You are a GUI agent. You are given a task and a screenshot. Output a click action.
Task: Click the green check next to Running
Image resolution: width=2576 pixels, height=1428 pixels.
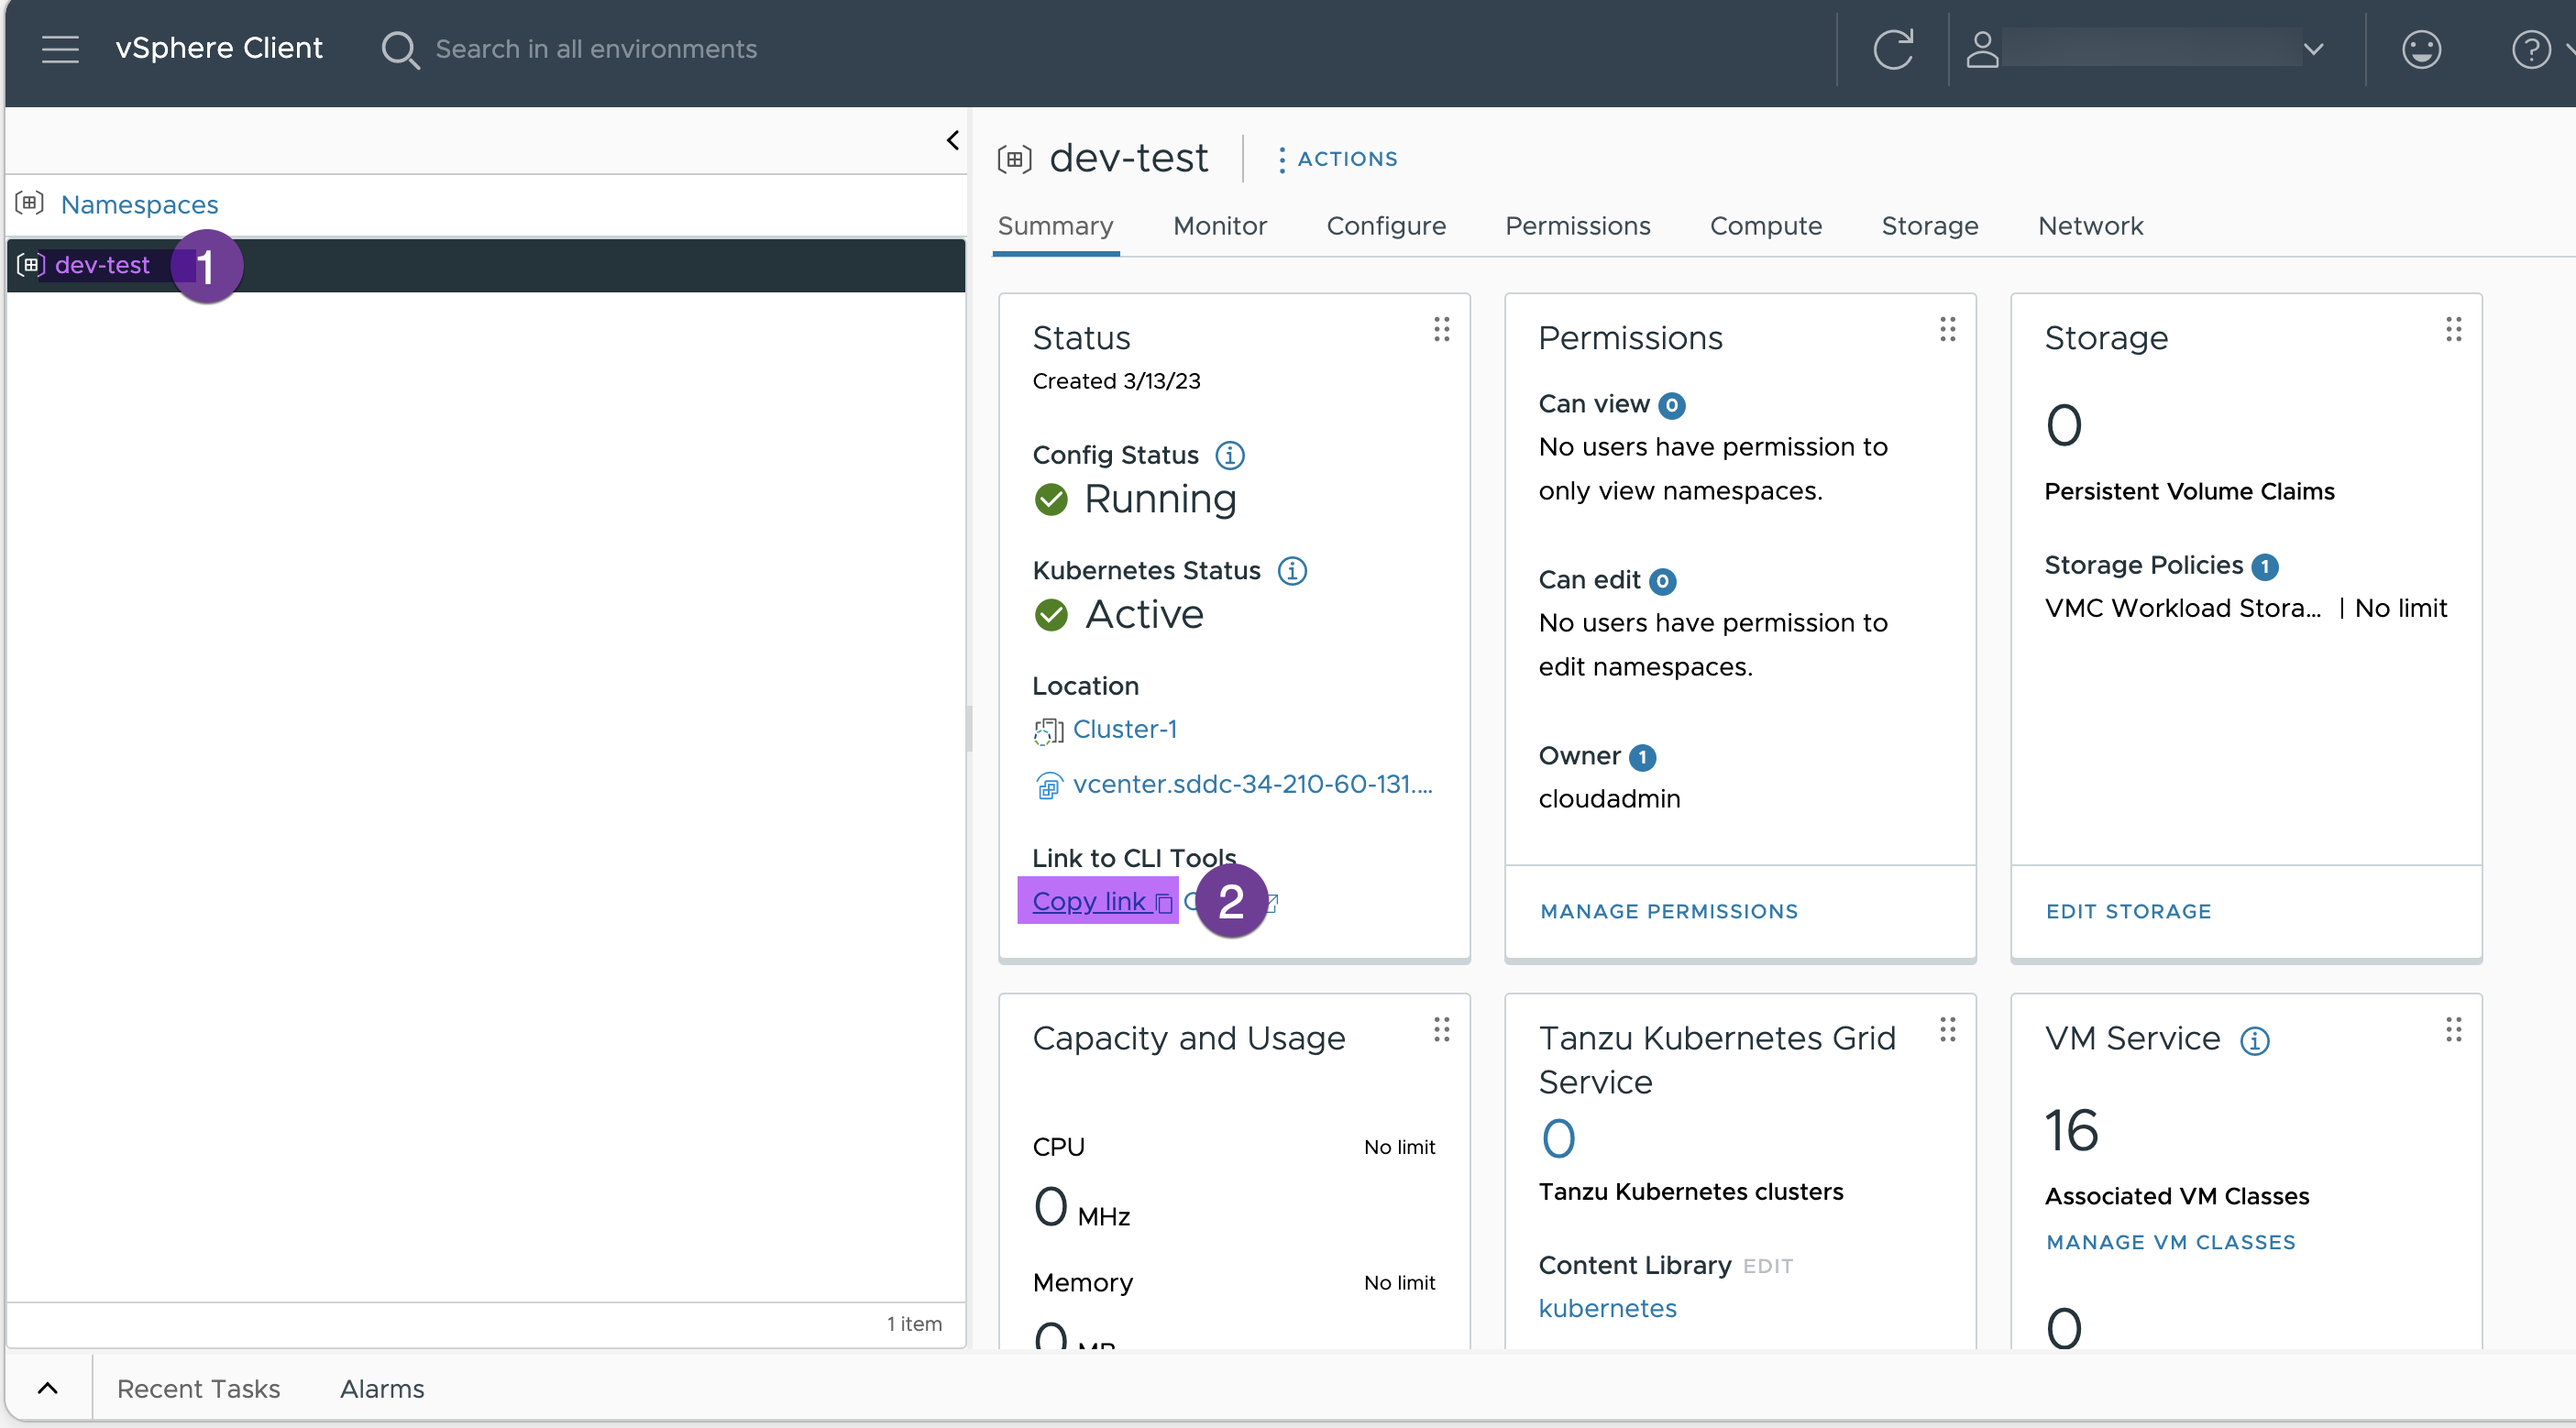tap(1051, 499)
